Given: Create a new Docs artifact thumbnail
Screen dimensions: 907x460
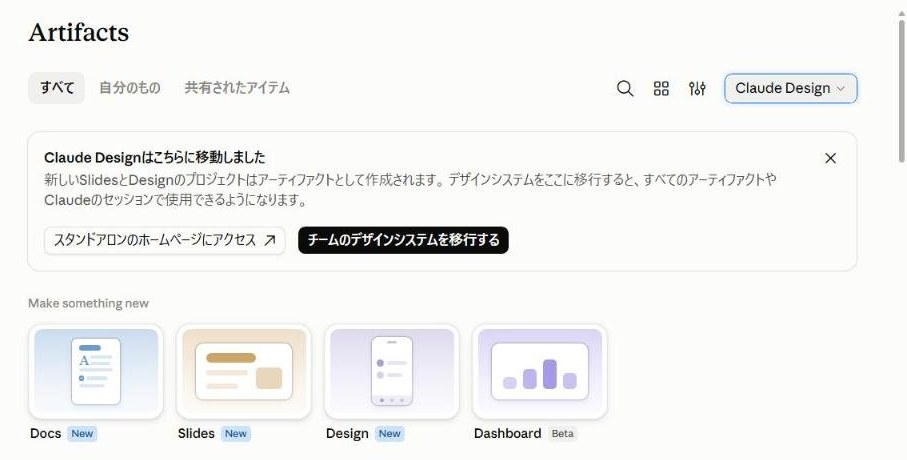Looking at the screenshot, I should coord(96,371).
